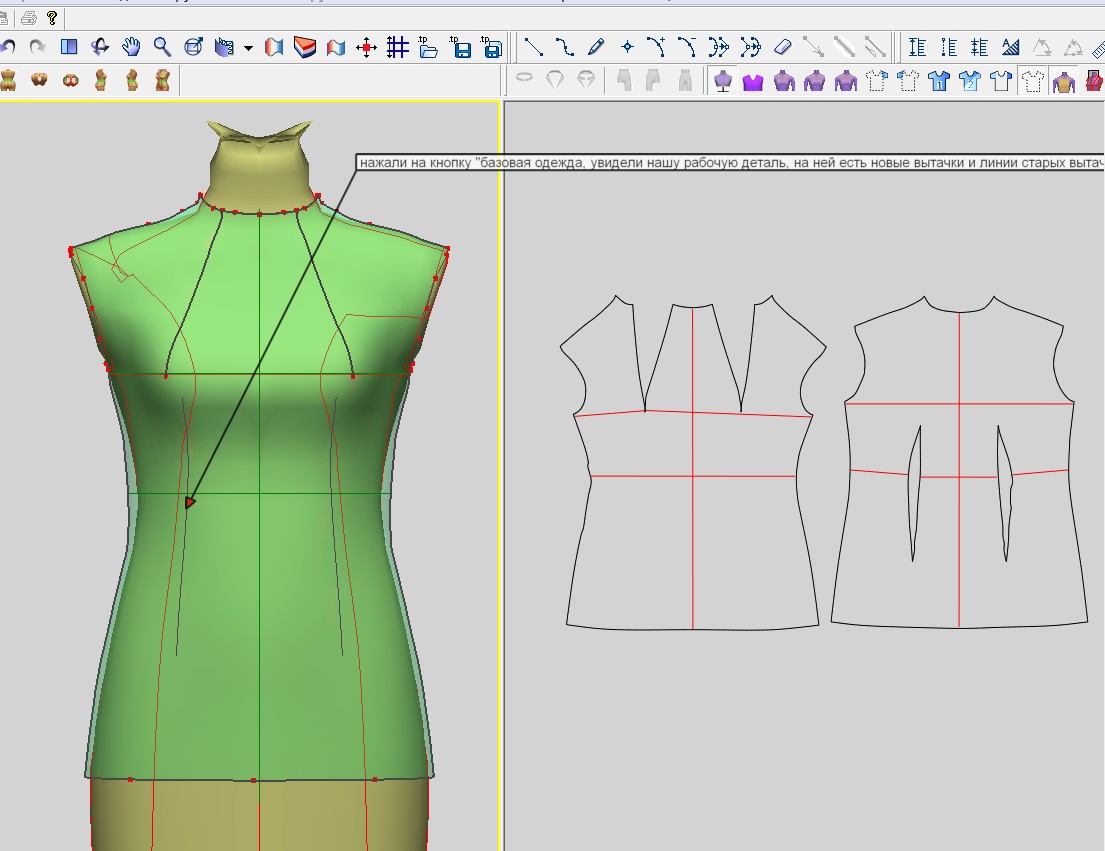Save .tp file with first floppy icon

click(x=461, y=47)
